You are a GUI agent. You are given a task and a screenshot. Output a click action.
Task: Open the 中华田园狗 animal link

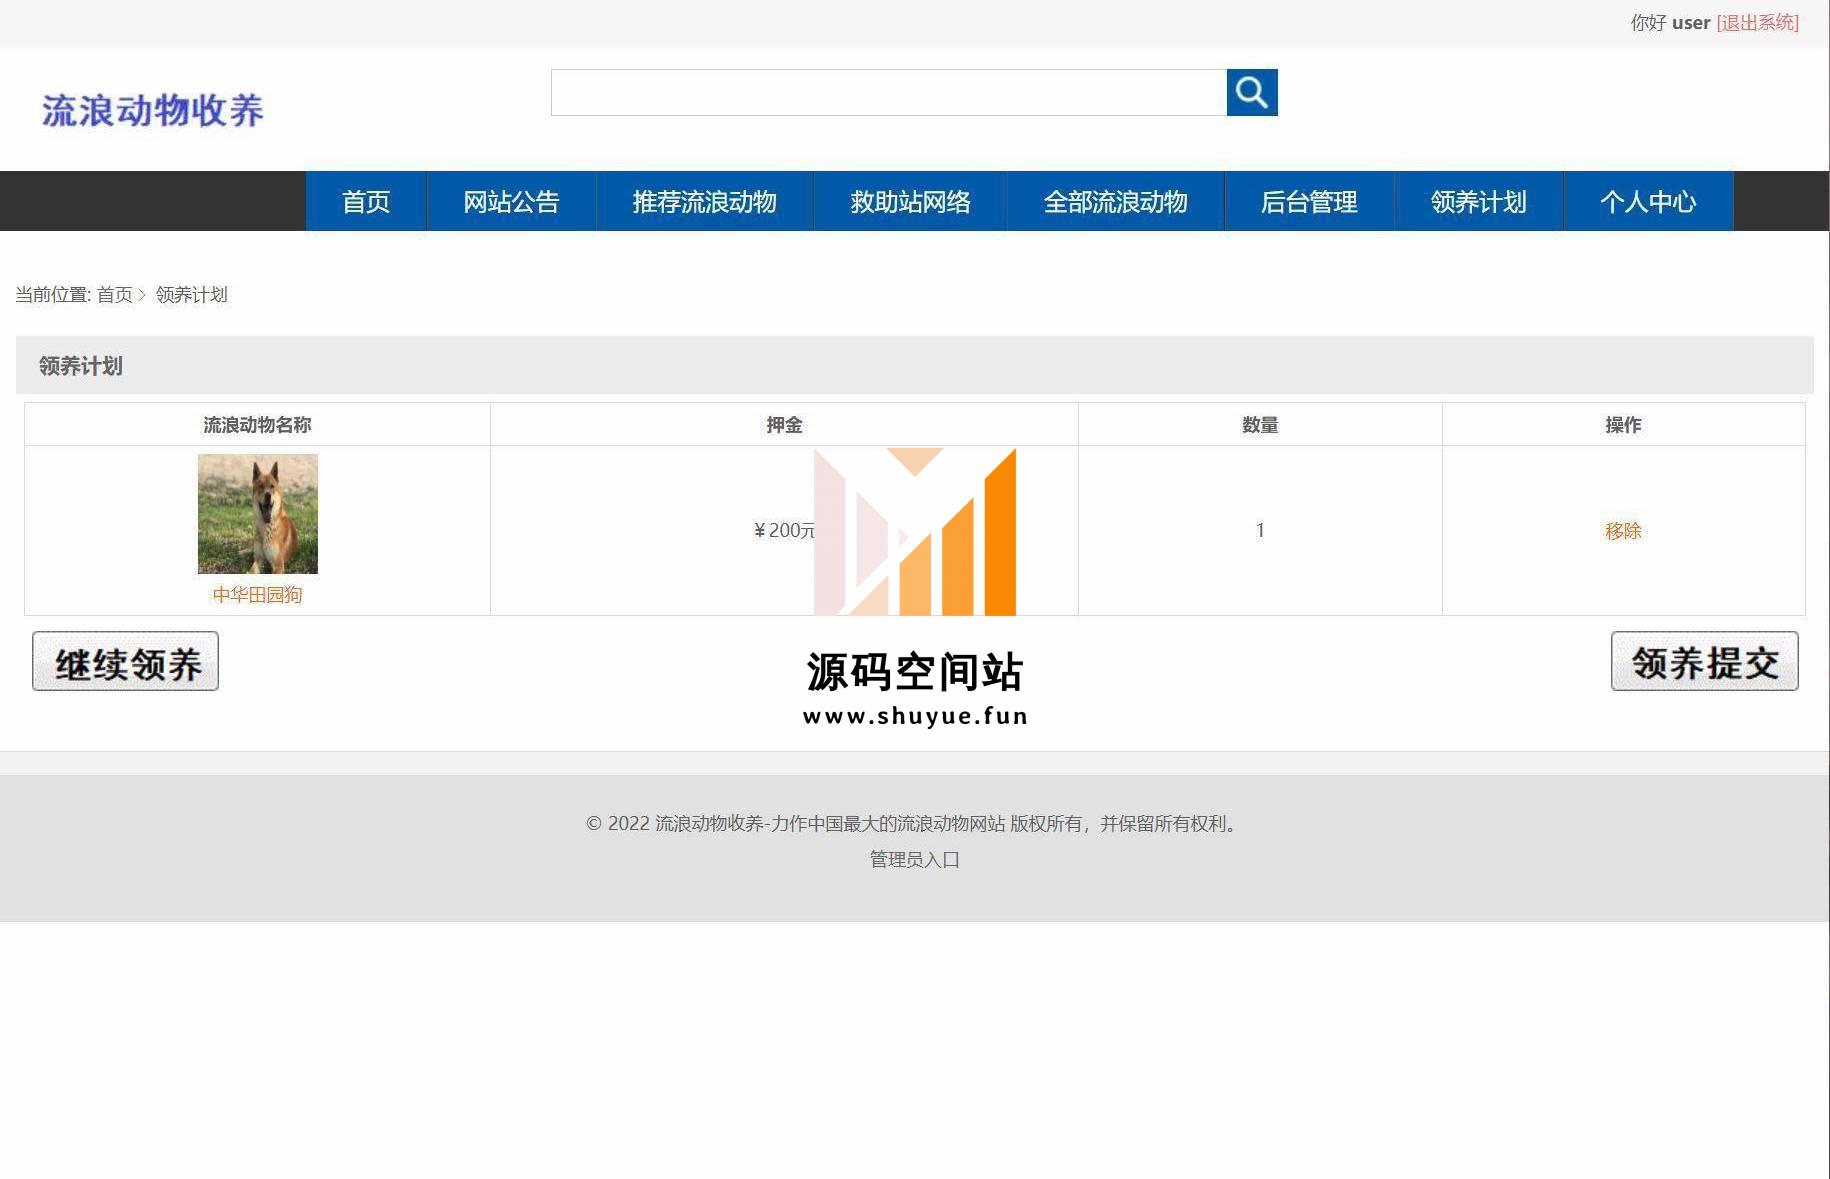(257, 595)
